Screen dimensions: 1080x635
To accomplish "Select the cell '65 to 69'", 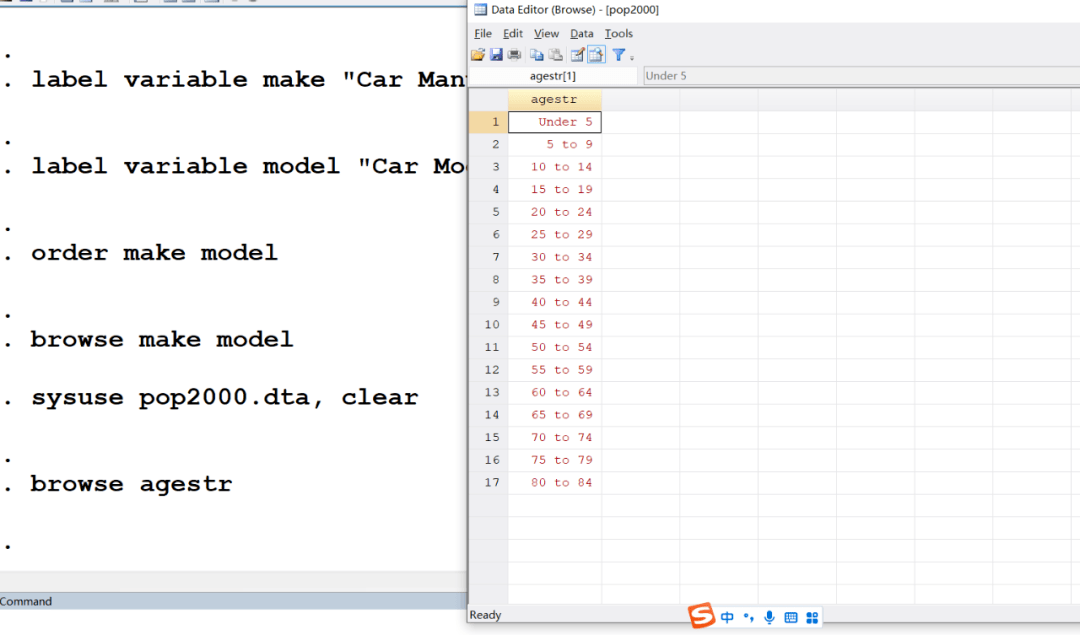I will click(554, 415).
